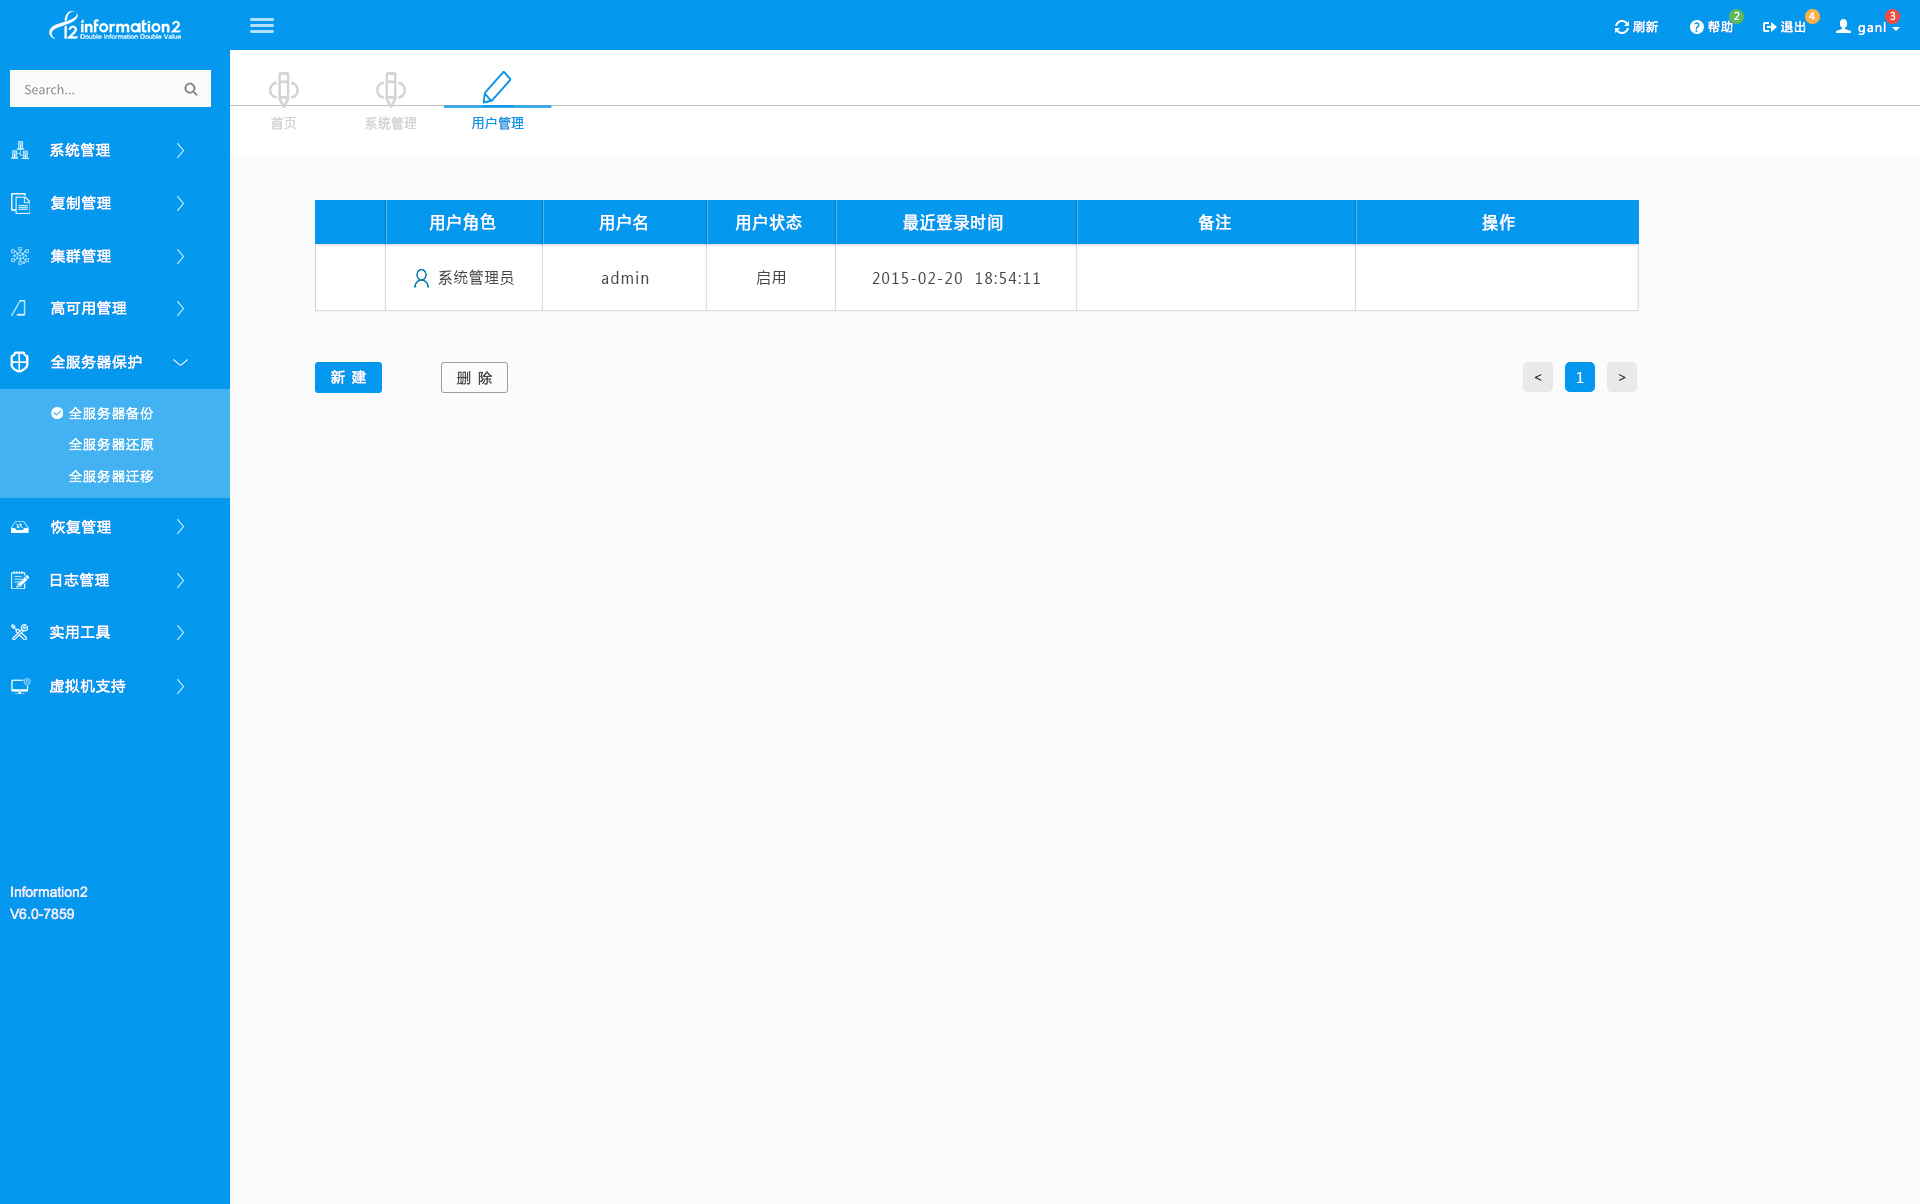Screen dimensions: 1920x1204
Task: Open help (帮助) from top bar
Action: [x=1711, y=27]
